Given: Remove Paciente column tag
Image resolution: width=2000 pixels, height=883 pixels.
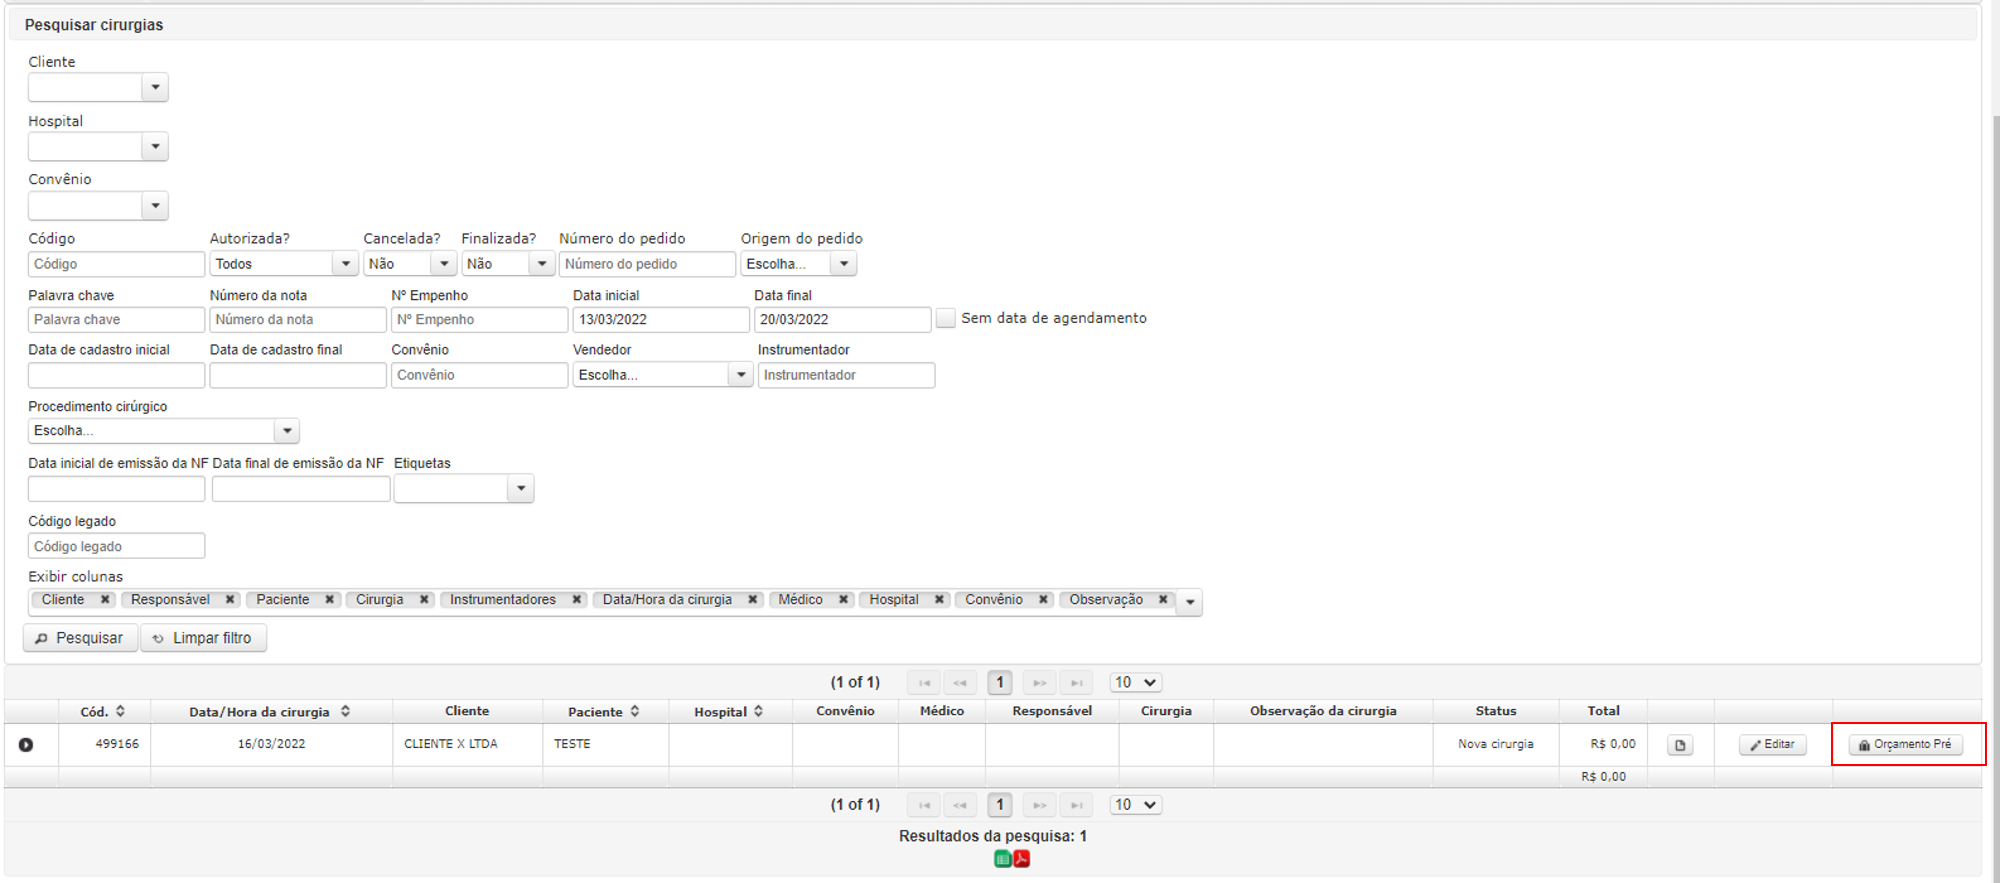Looking at the screenshot, I should point(329,600).
